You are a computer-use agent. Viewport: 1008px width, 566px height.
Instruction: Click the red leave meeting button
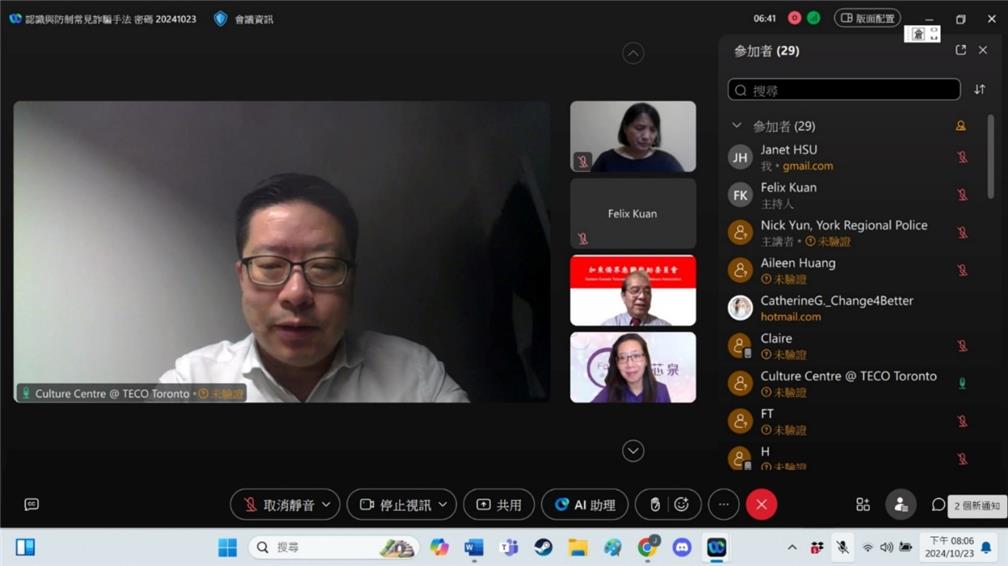761,505
